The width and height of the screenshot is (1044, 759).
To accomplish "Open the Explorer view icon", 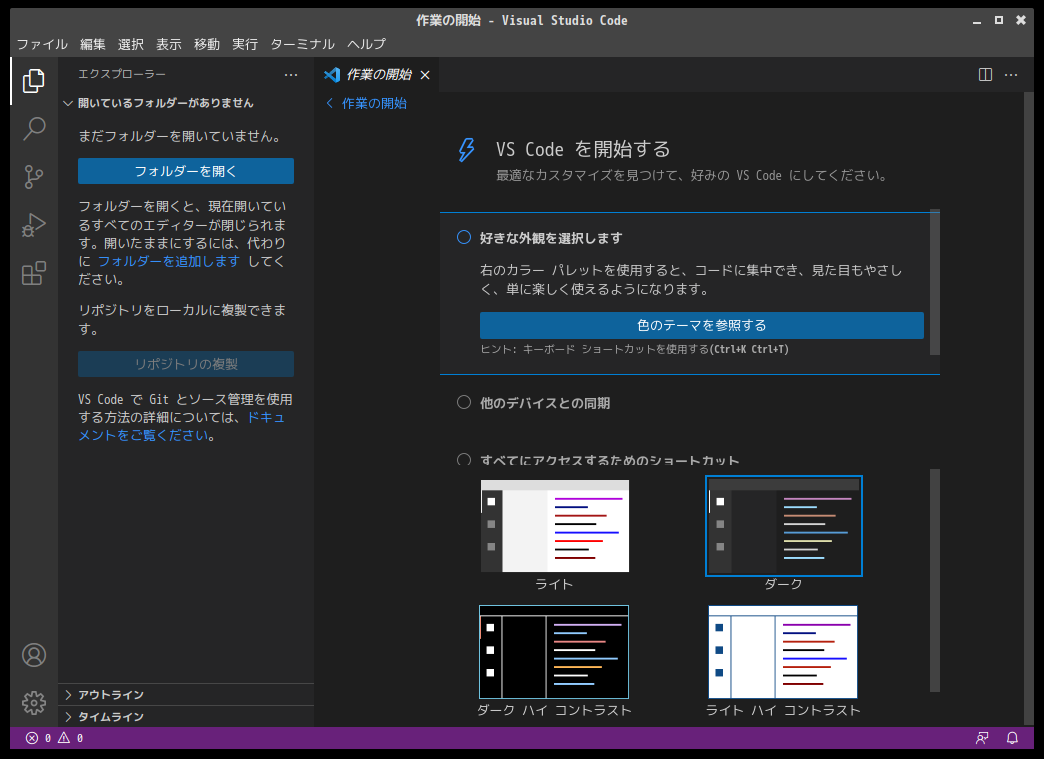I will (x=33, y=81).
